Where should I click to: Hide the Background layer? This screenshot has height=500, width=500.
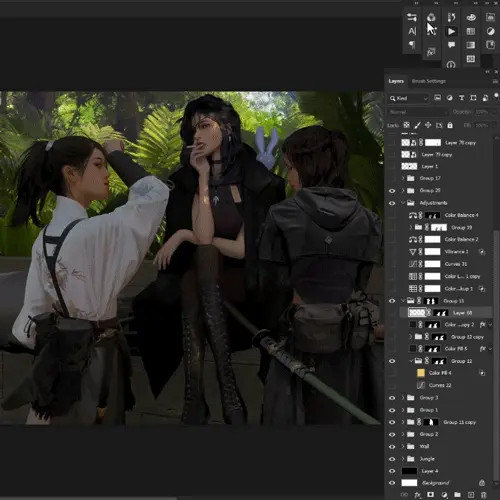click(x=392, y=483)
